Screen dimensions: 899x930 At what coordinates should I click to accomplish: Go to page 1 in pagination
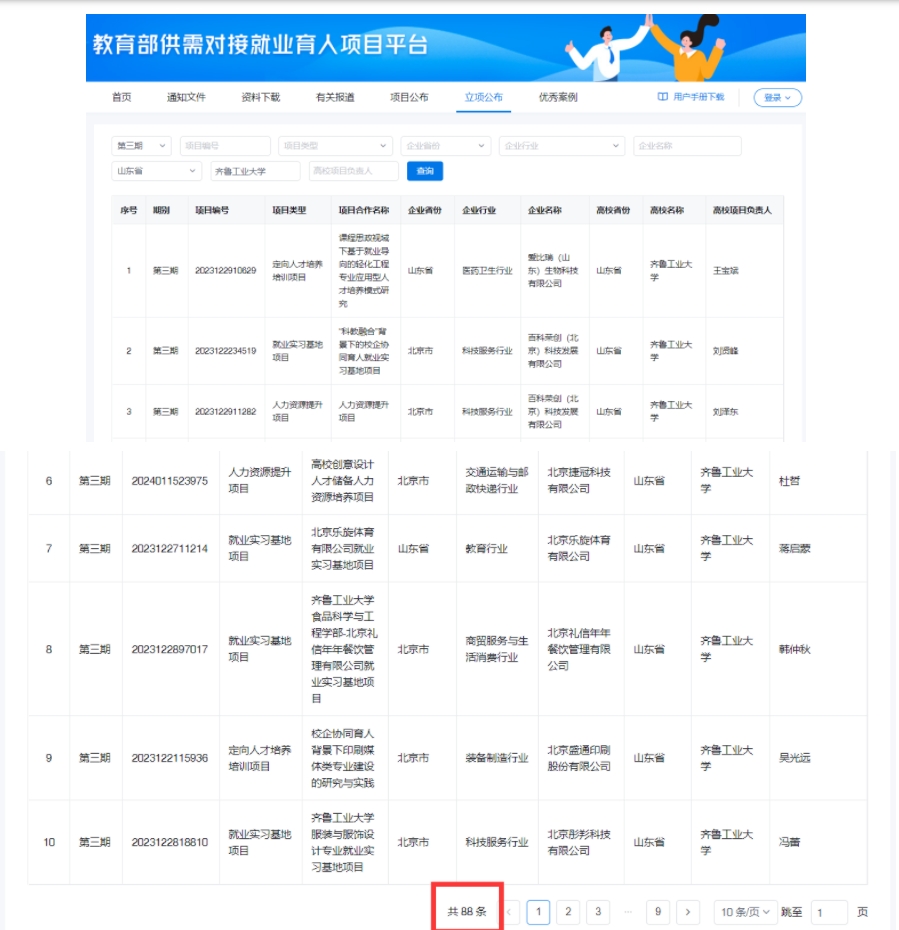[x=538, y=912]
